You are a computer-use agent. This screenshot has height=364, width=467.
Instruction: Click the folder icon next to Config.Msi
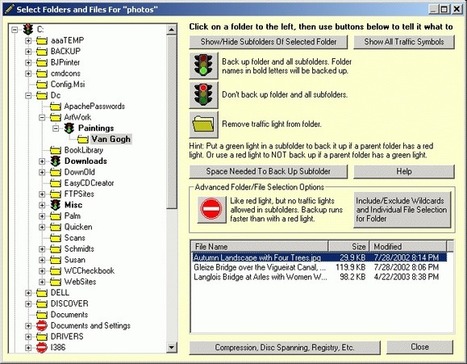pyautogui.click(x=42, y=84)
